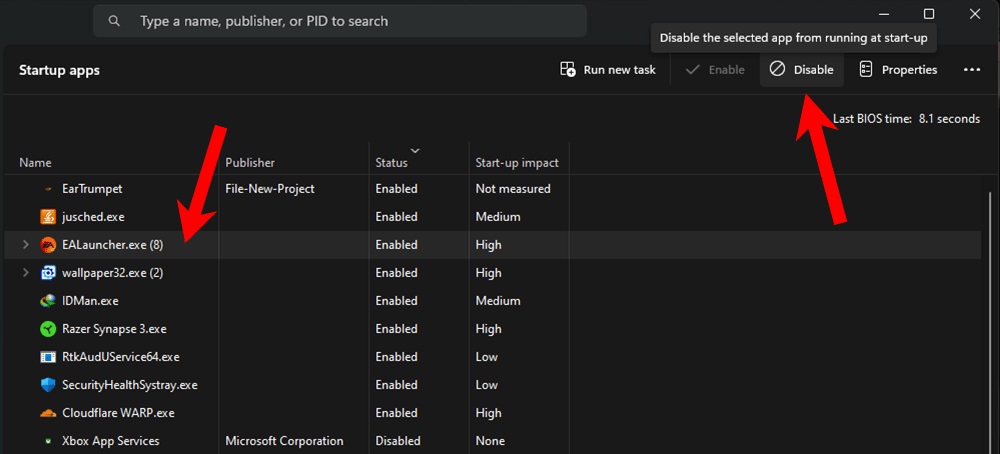Disable the selected start-up app

pos(802,70)
